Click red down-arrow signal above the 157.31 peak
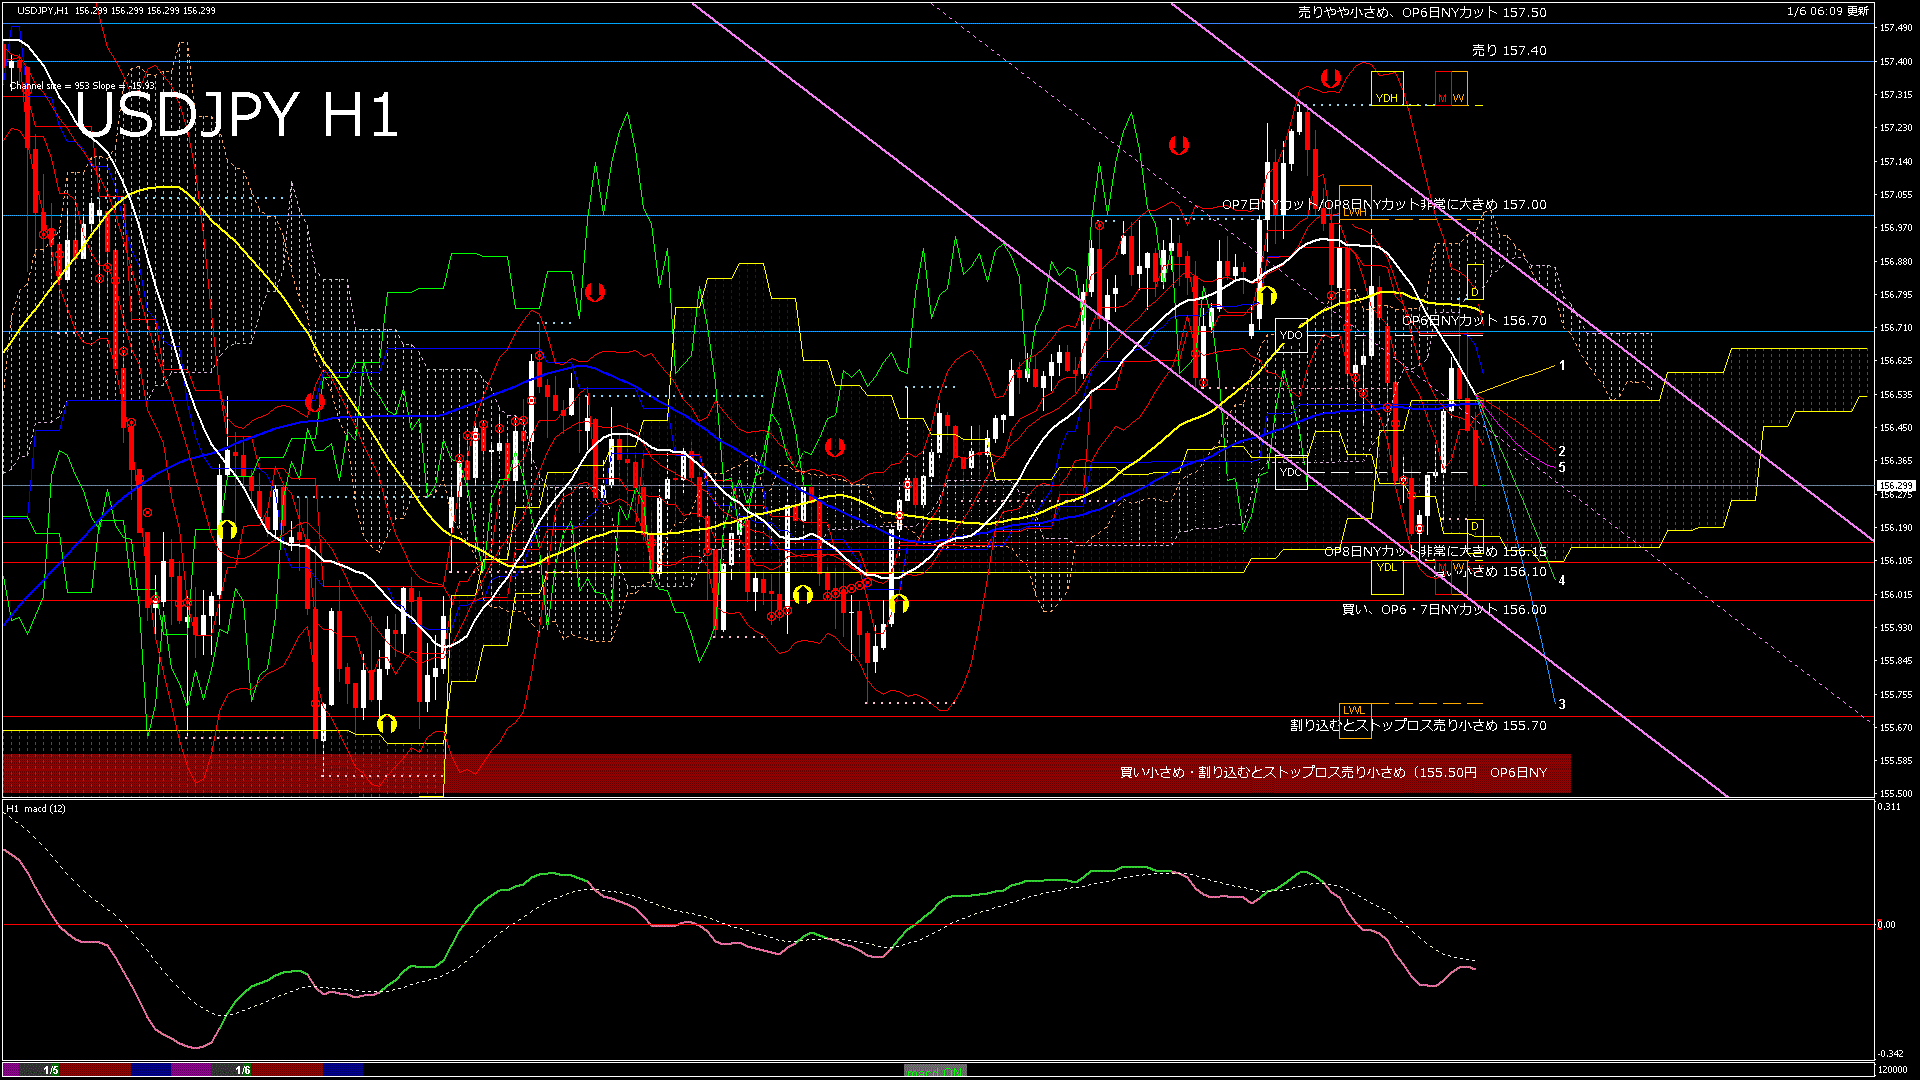 tap(1330, 78)
